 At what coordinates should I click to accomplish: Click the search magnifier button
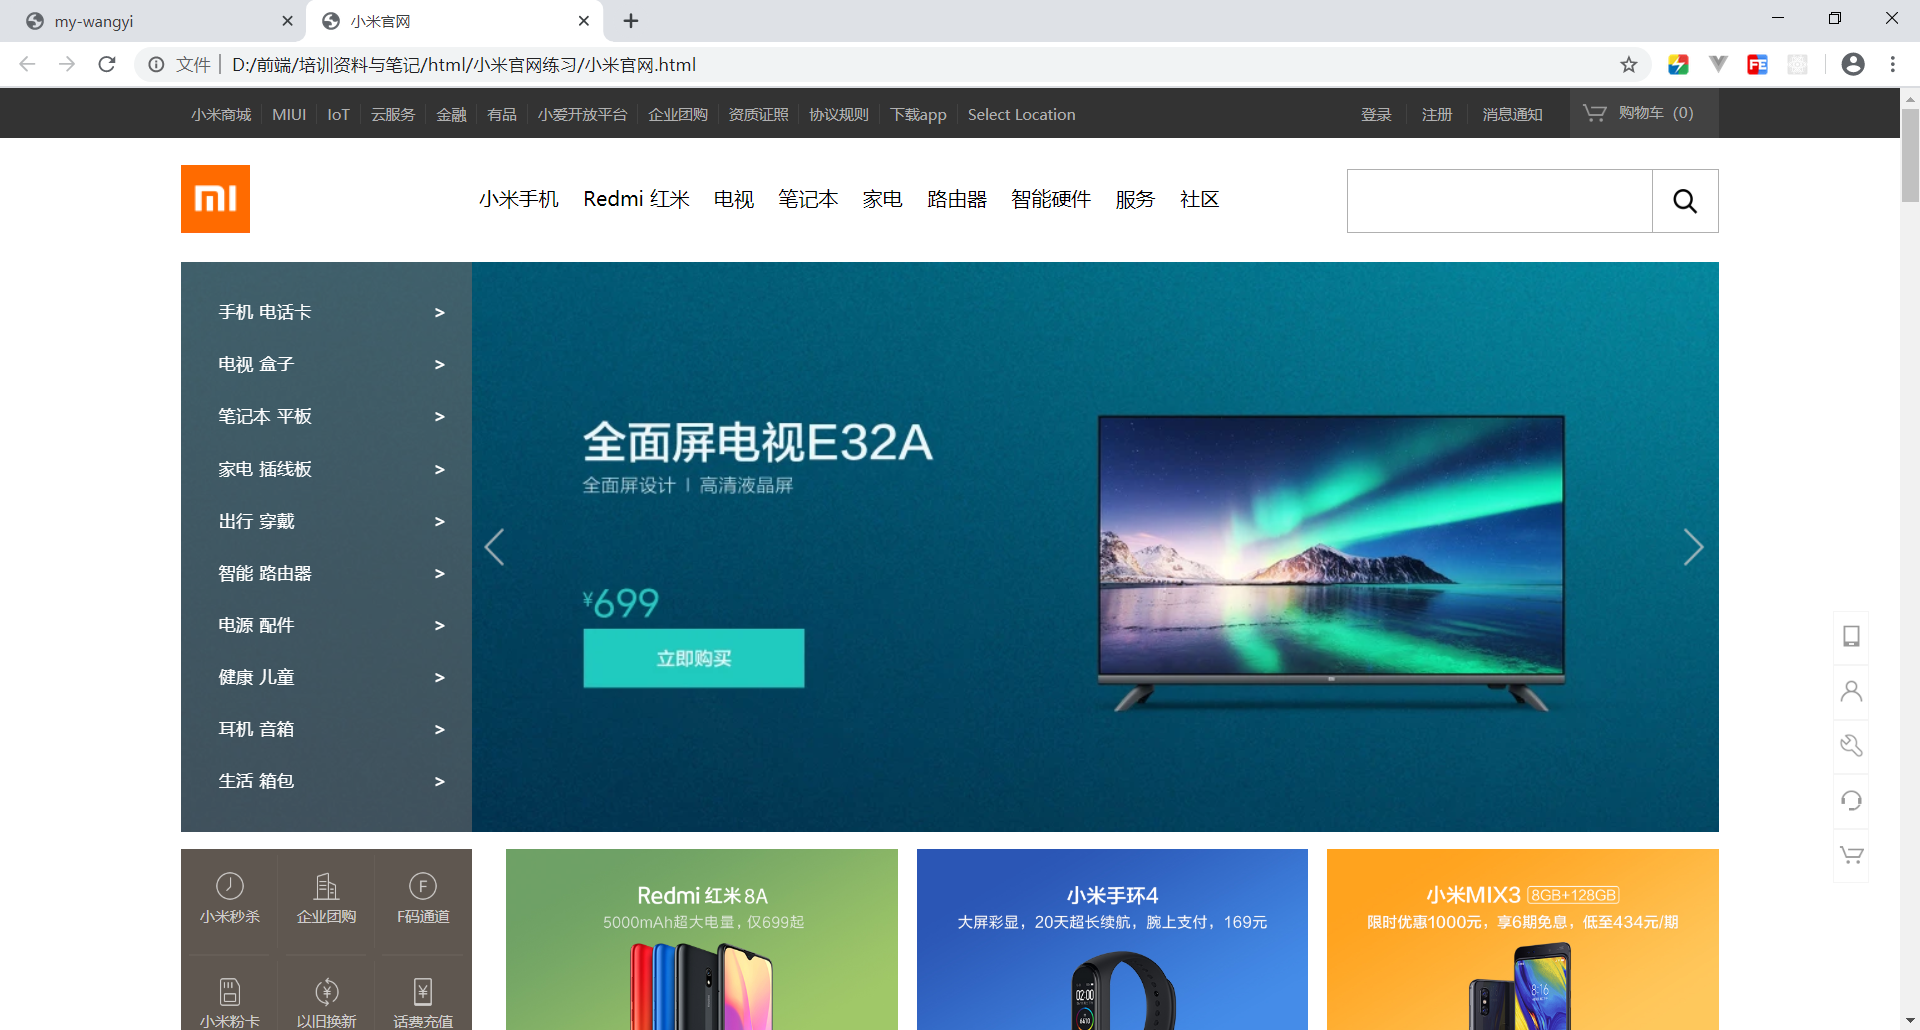tap(1685, 201)
